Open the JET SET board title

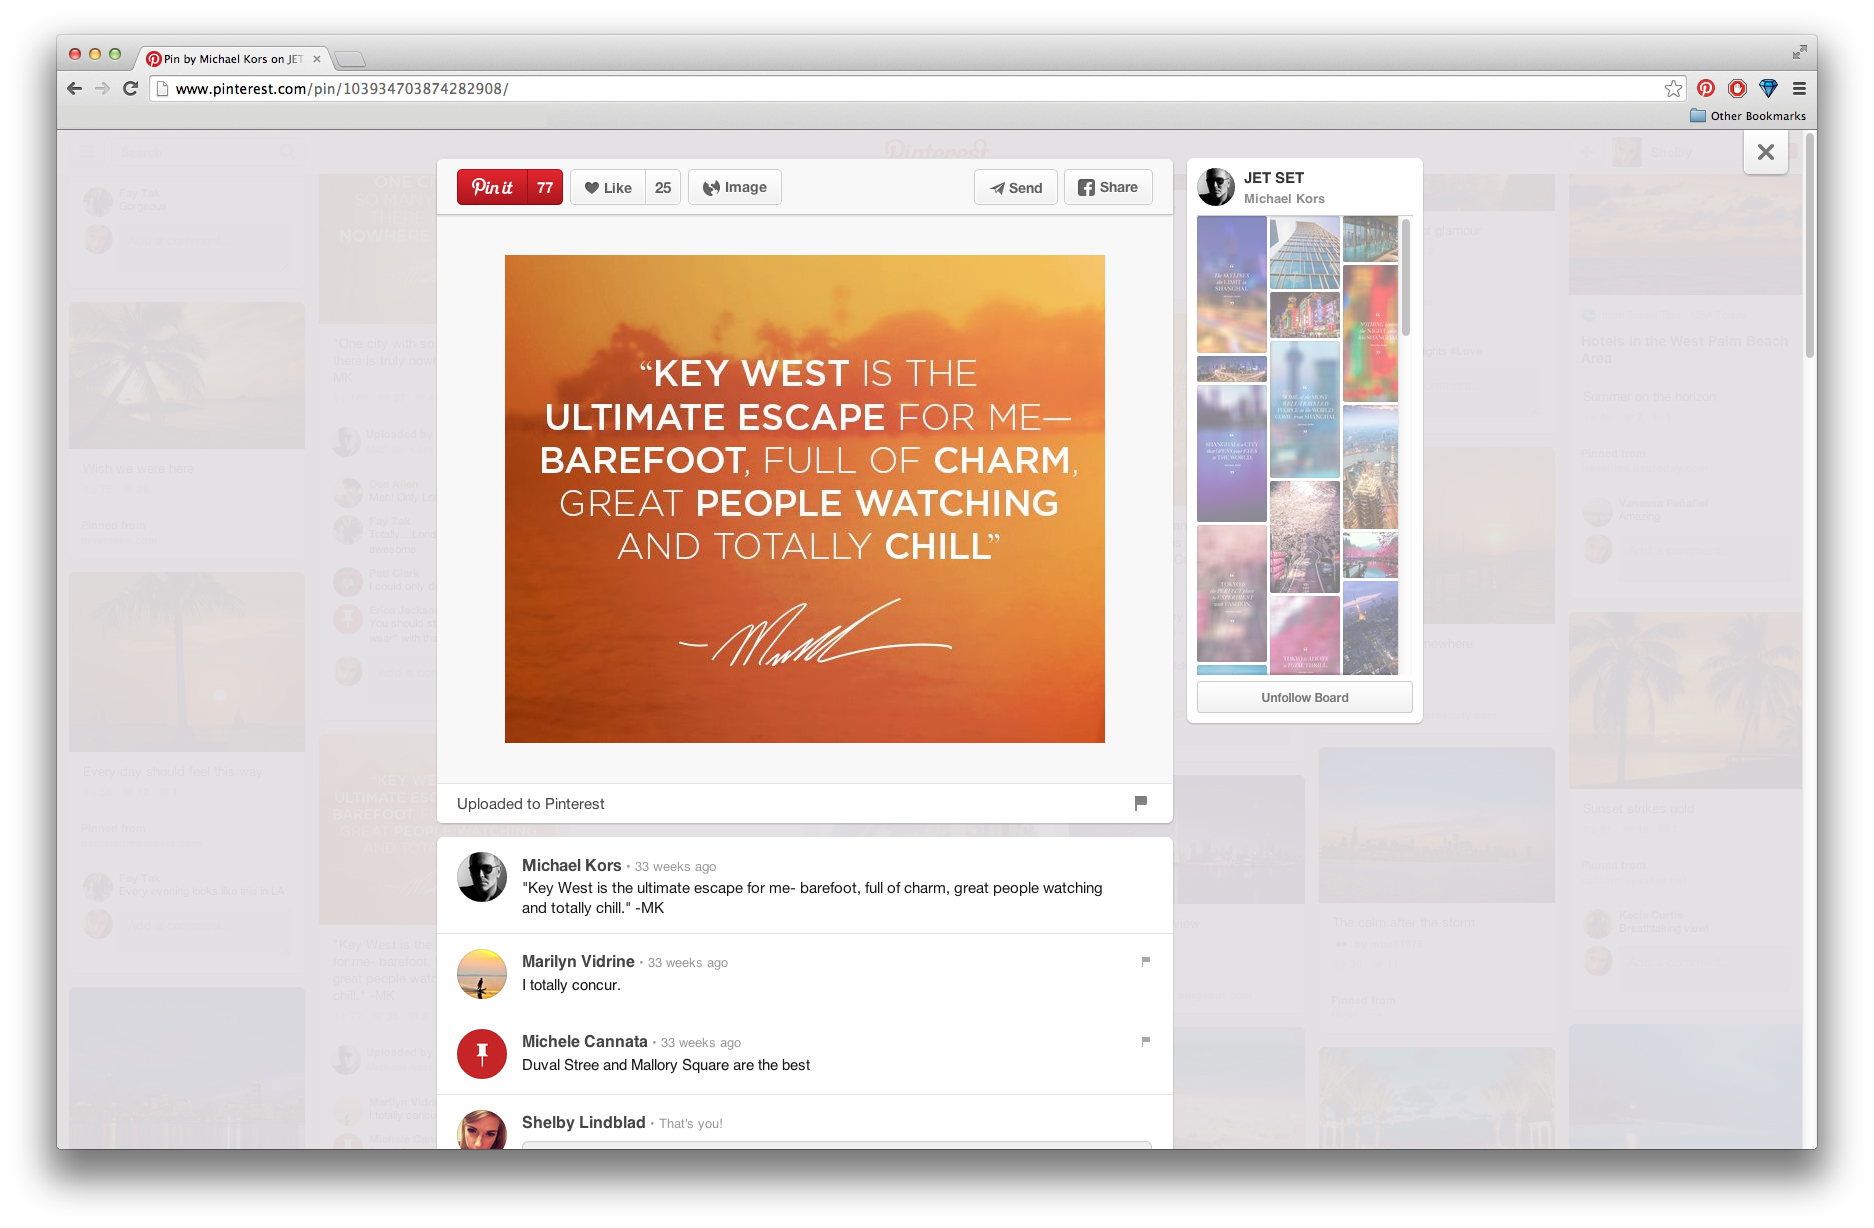[x=1273, y=177]
